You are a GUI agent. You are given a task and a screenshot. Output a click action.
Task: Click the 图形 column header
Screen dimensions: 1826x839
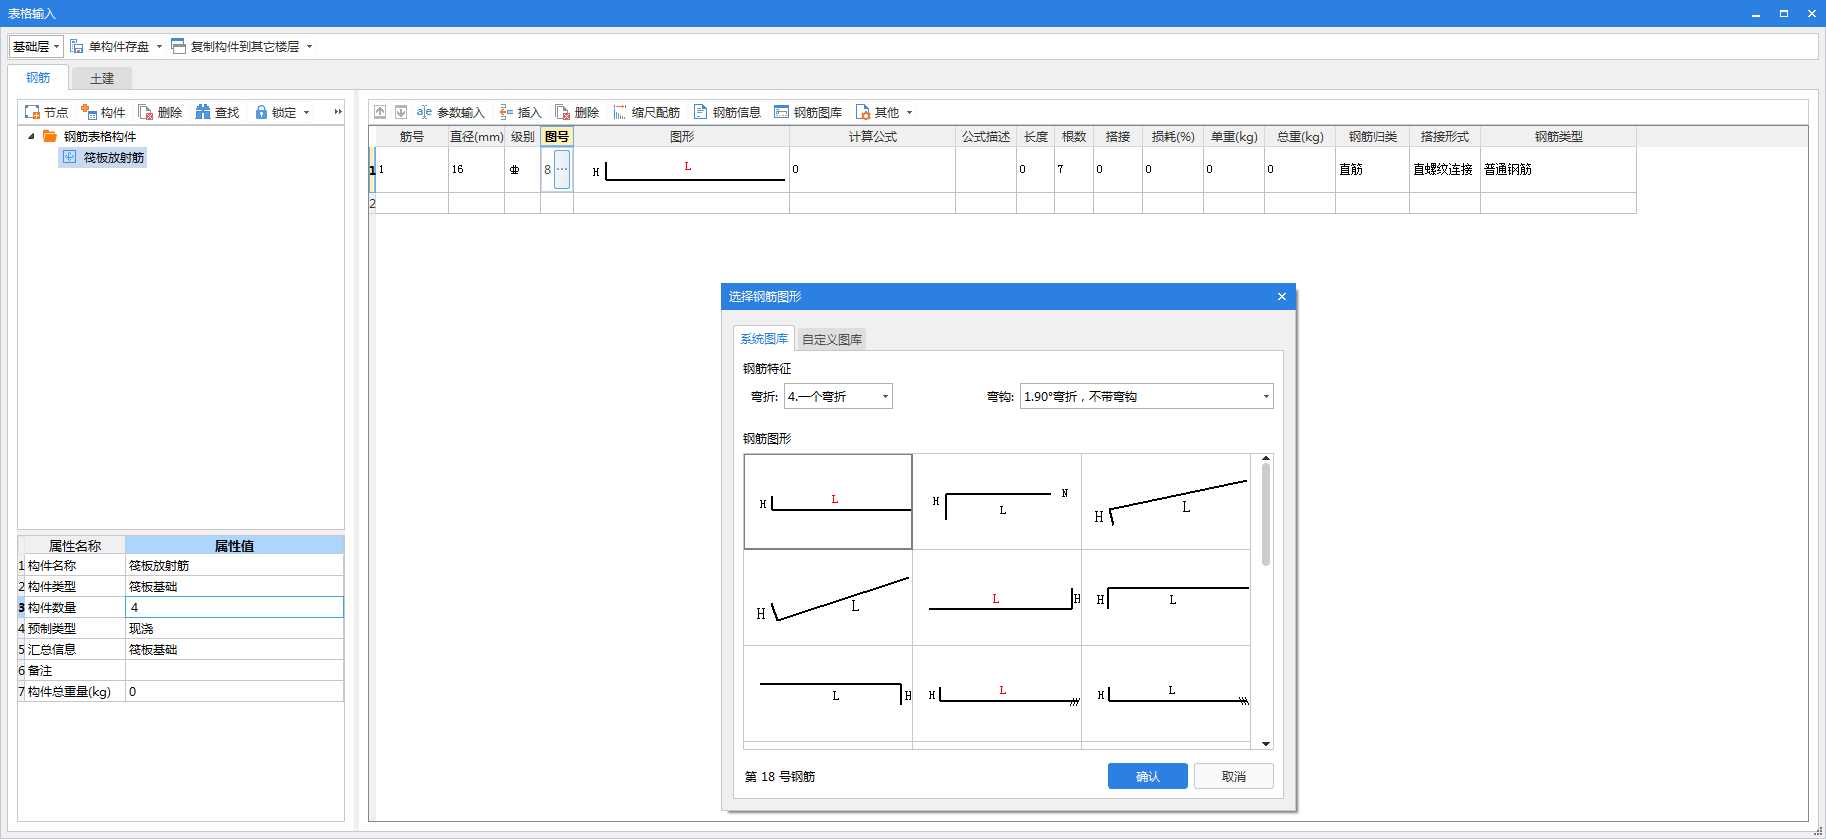pos(681,137)
